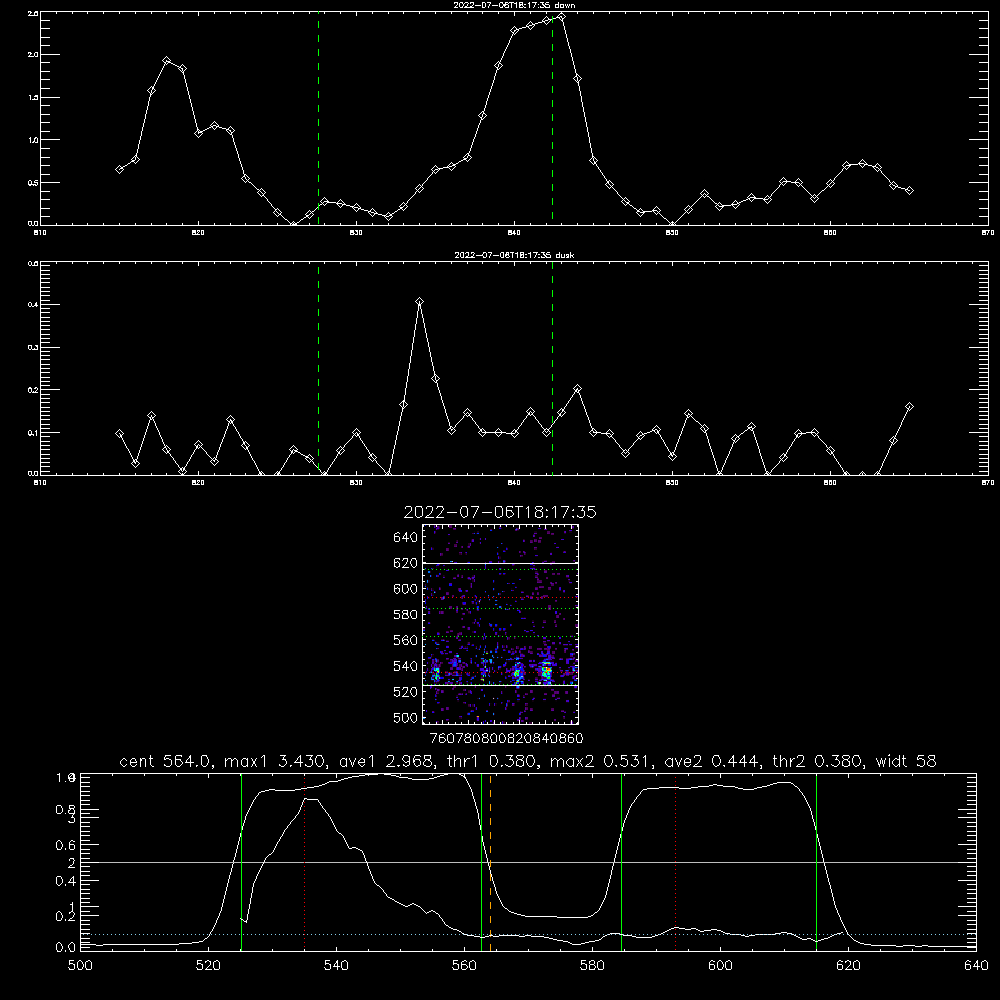Select 'widt 58' in the stats header

tap(906, 761)
